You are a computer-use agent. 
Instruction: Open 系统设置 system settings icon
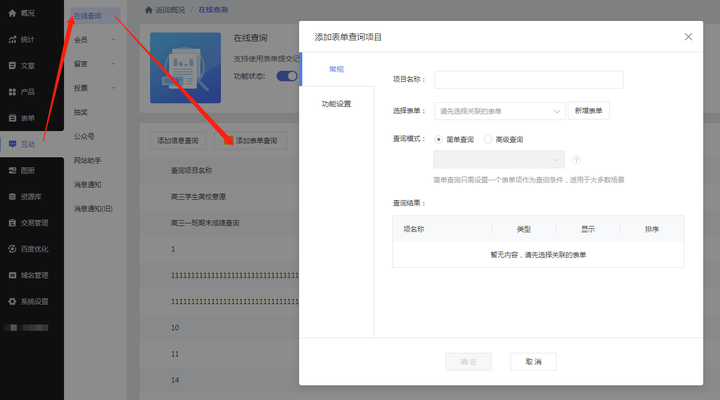pyautogui.click(x=11, y=301)
